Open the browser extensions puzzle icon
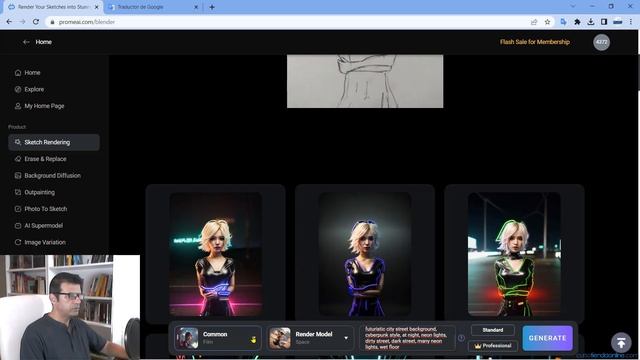The height and width of the screenshot is (360, 640). 577,22
